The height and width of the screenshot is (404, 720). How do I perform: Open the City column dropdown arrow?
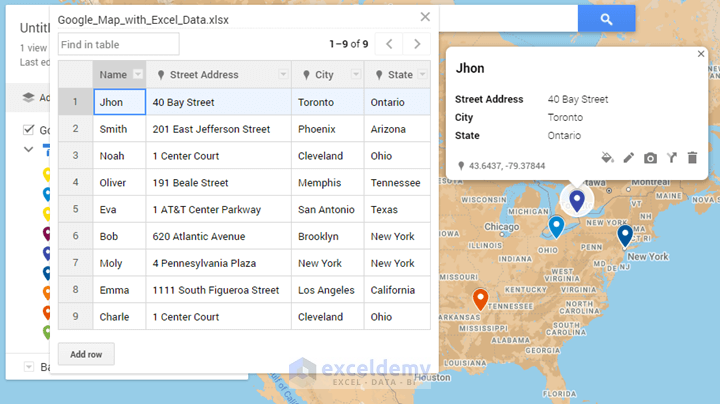[x=356, y=74]
